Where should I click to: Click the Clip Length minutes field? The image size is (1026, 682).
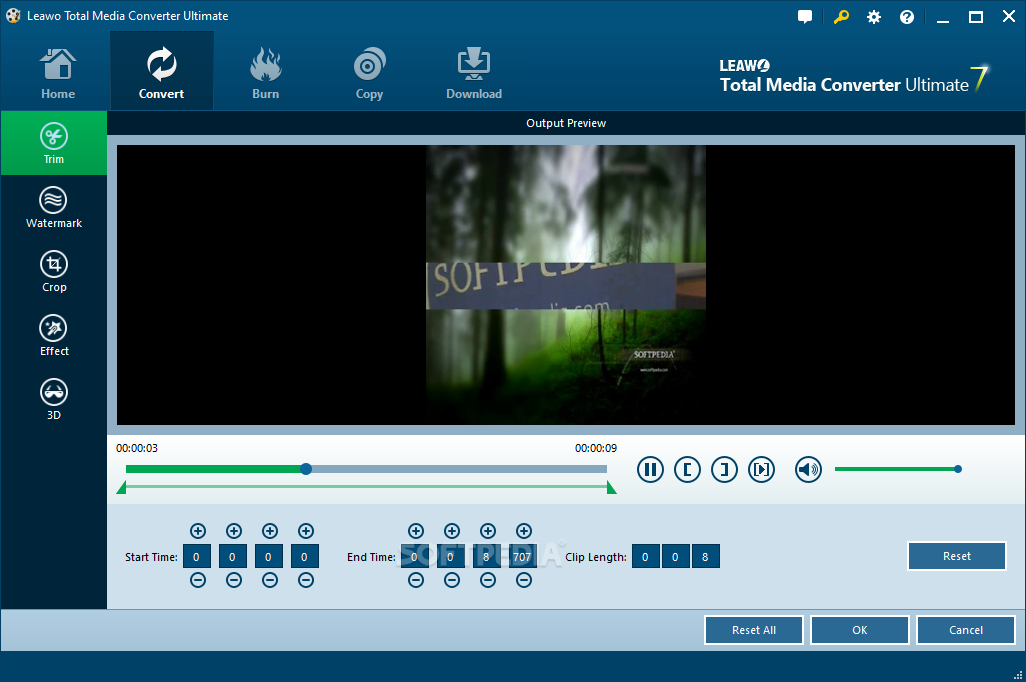675,556
